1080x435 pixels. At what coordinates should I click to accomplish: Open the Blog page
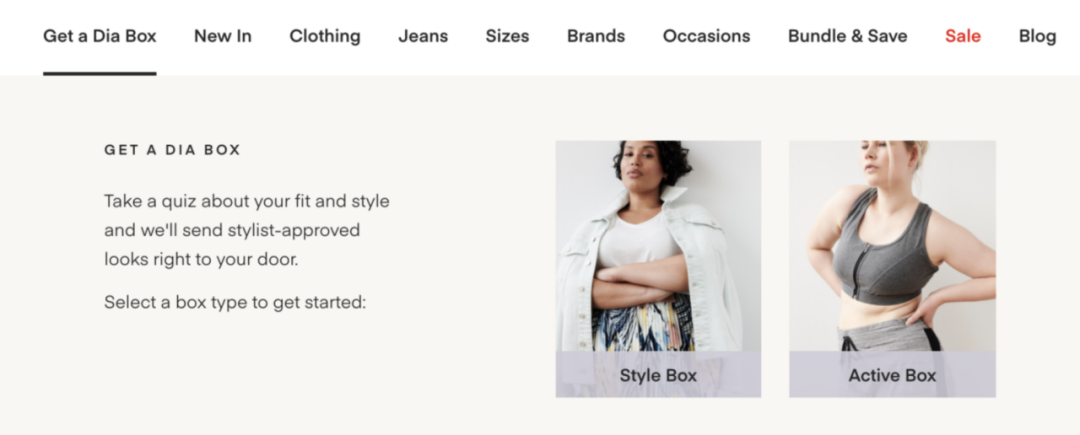tap(1037, 36)
